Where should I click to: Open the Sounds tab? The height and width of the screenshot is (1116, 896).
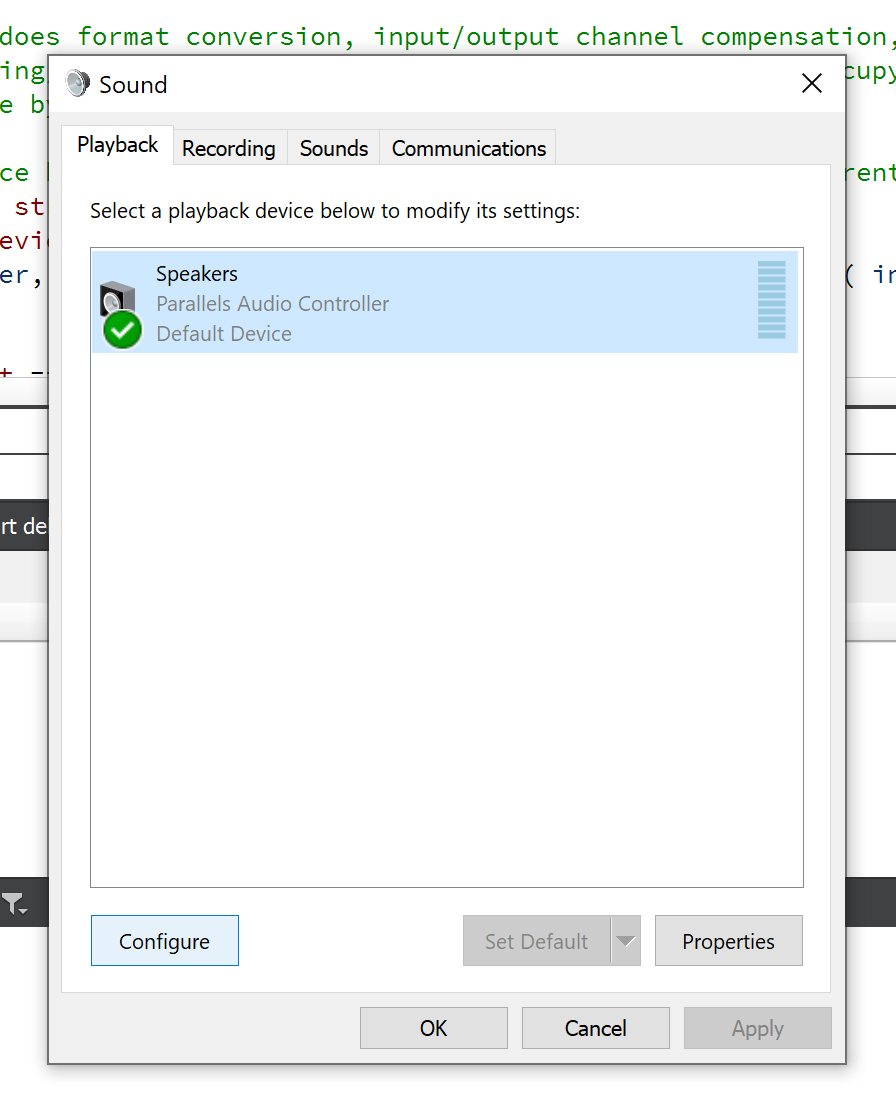click(333, 148)
